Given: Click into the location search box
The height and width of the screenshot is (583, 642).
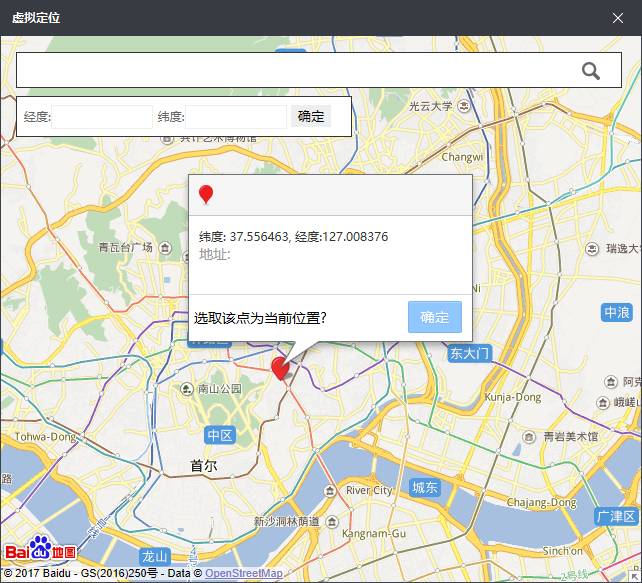Looking at the screenshot, I should pos(295,70).
